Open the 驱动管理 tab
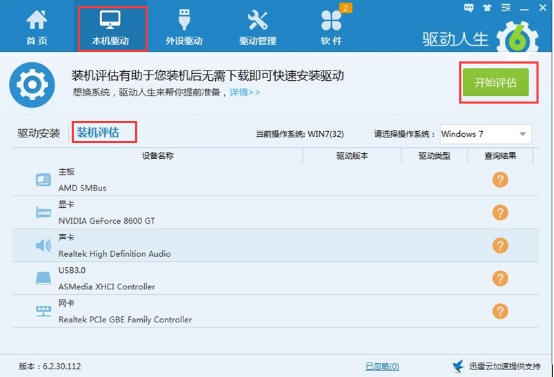554x377 pixels. 258,27
